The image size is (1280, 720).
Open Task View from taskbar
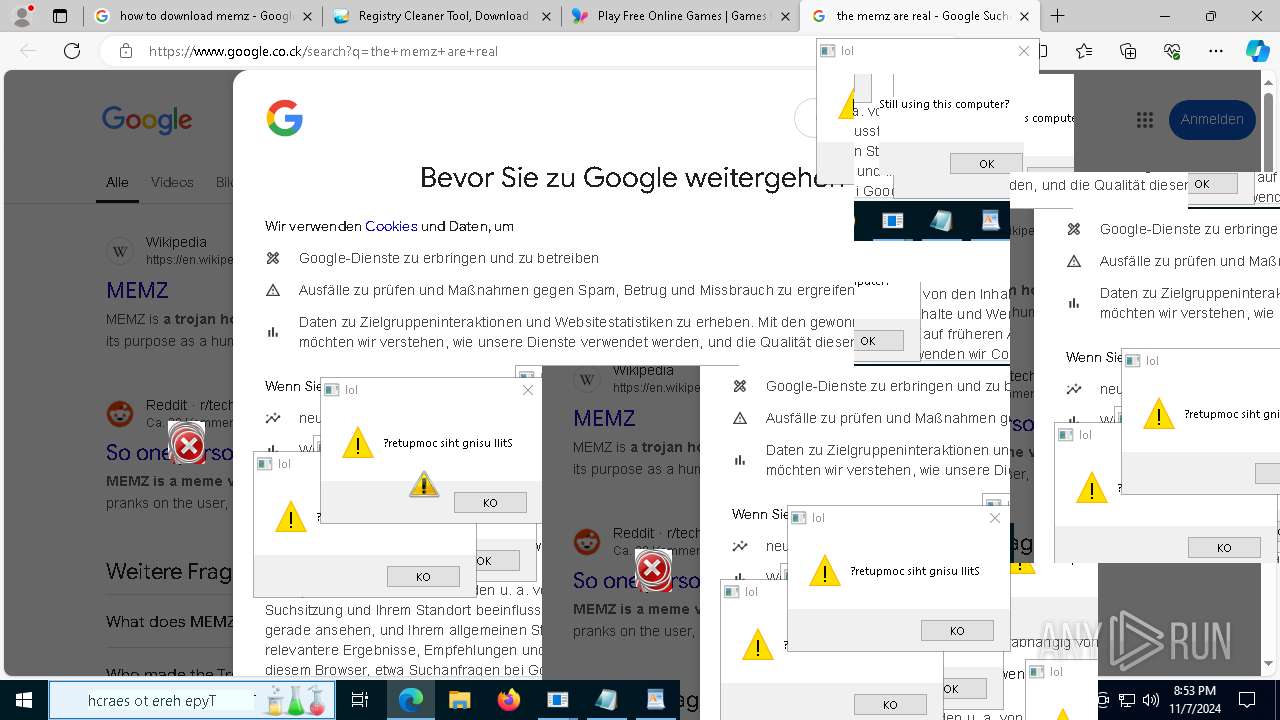[x=360, y=700]
